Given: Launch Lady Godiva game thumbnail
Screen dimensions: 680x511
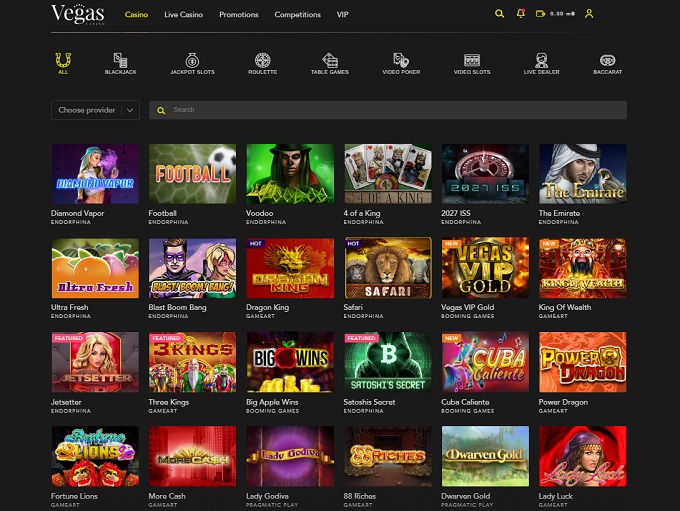Looking at the screenshot, I should coord(290,456).
